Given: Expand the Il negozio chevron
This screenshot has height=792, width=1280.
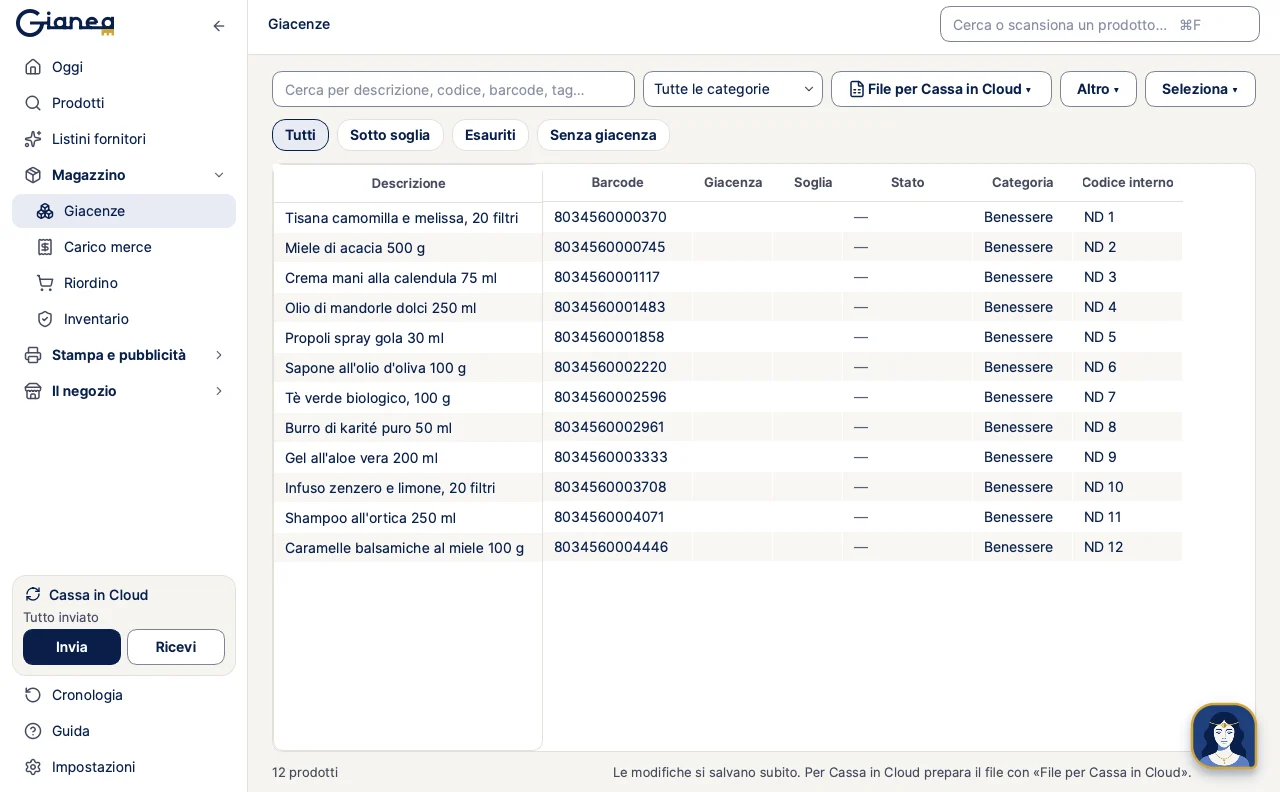Looking at the screenshot, I should click(x=219, y=391).
